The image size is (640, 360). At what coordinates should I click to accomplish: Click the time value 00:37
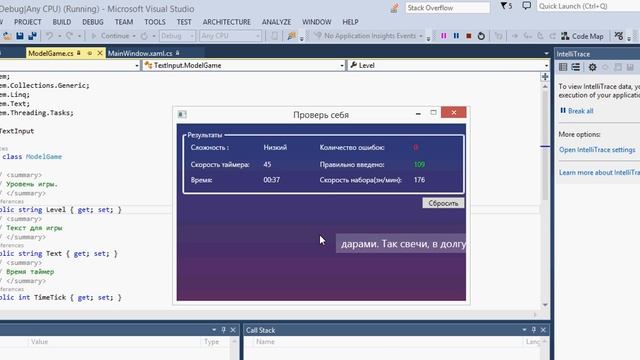click(x=271, y=180)
